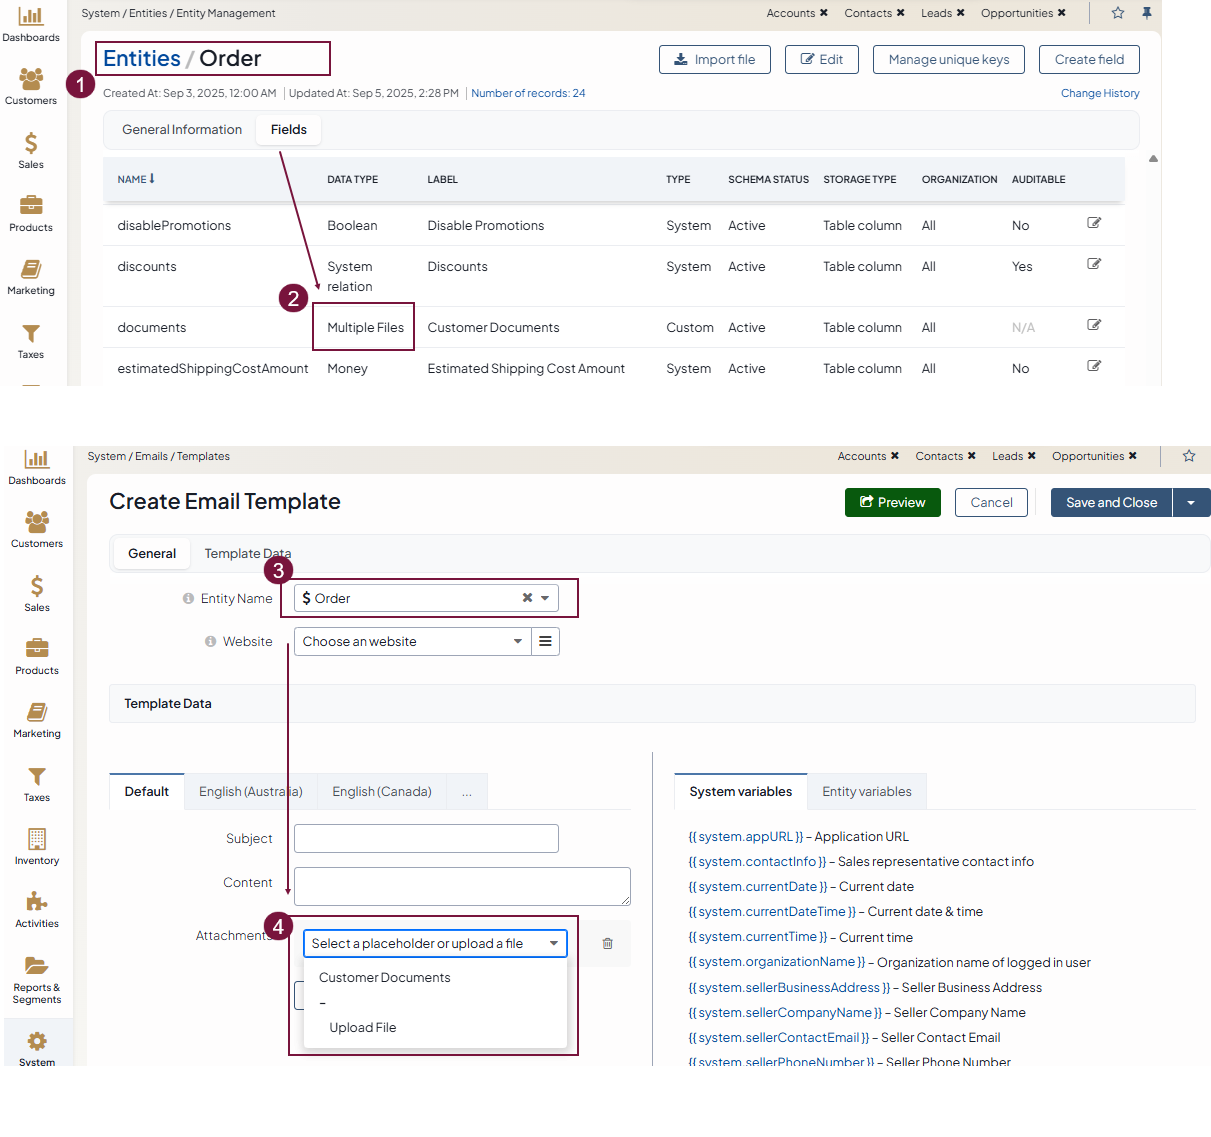Switch to the General Information tab
Screen dimensions: 1211x1137
pos(182,129)
